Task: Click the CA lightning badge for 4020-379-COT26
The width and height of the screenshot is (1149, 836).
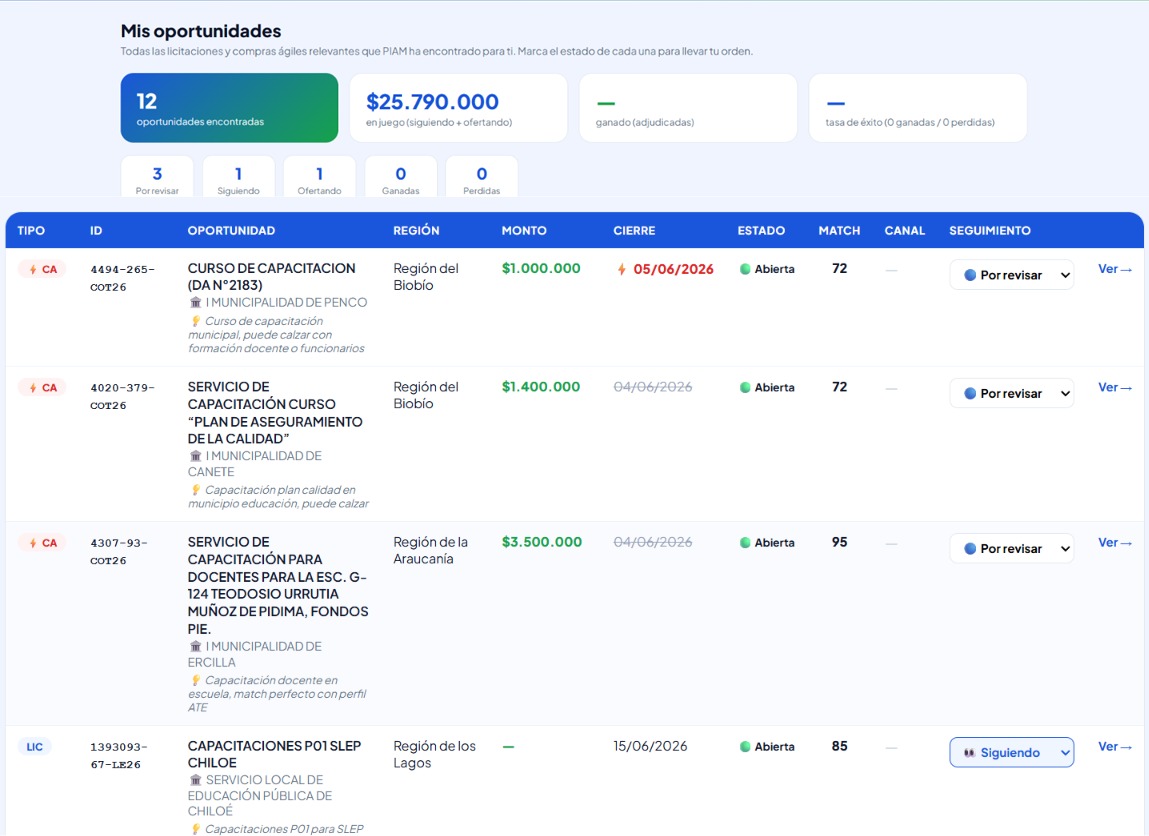Action: click(43, 388)
